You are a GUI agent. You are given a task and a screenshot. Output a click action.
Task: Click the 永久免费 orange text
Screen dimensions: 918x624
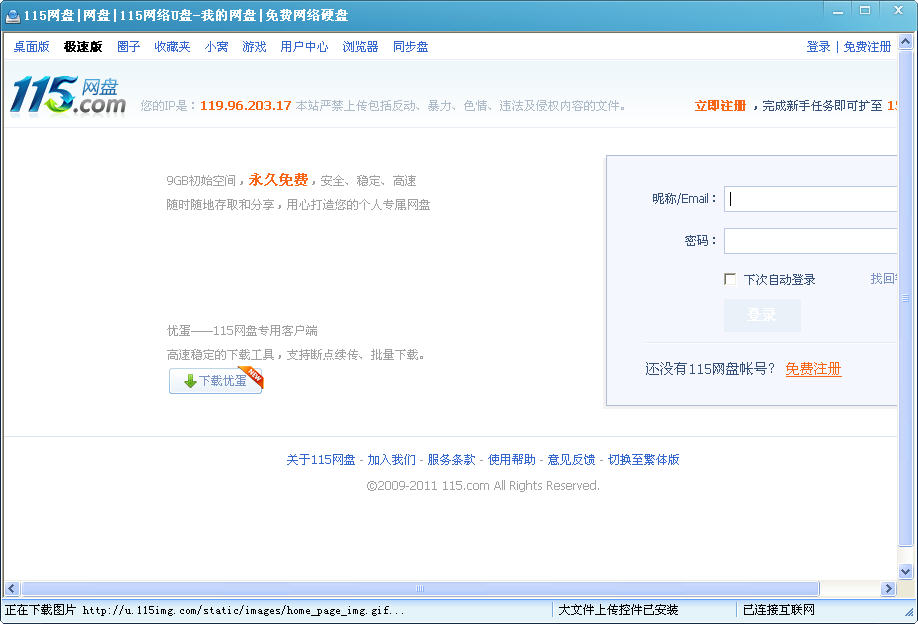(279, 180)
